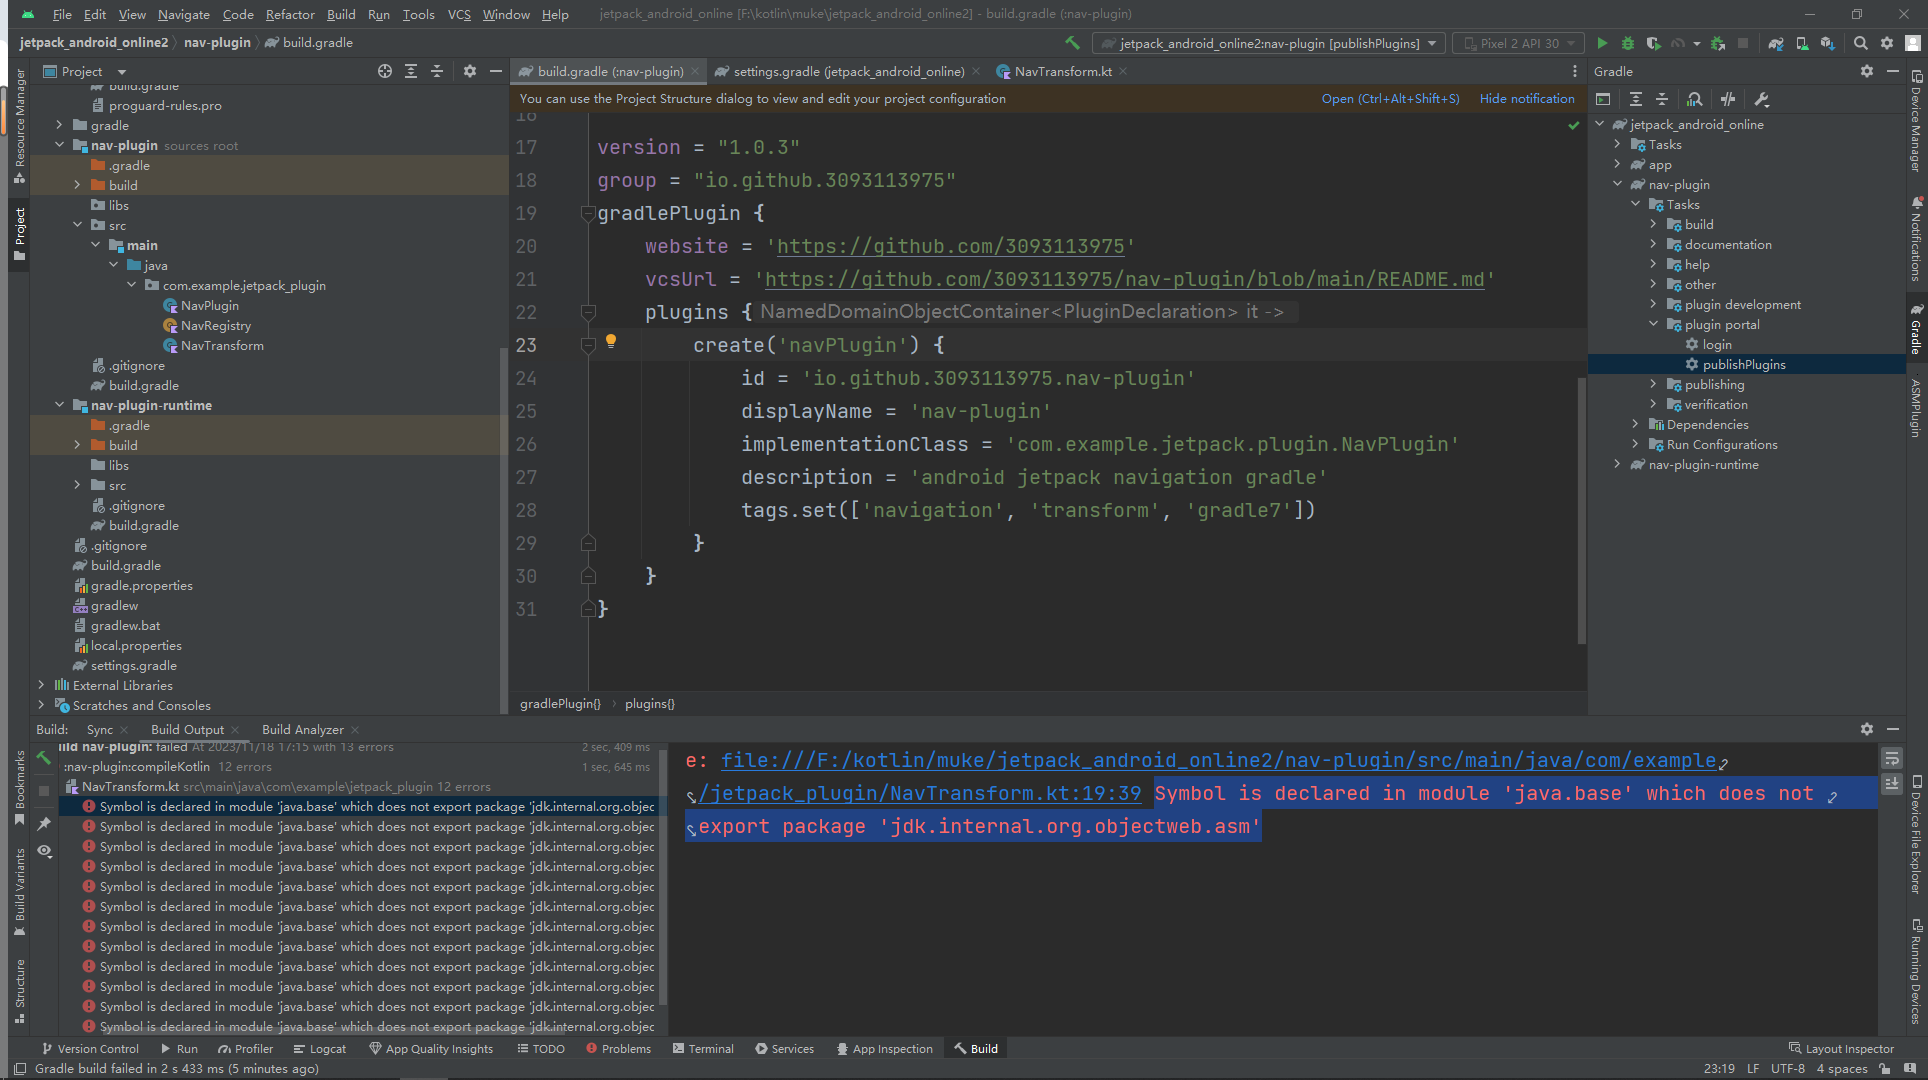1928x1080 pixels.
Task: Click the Debug bug icon
Action: point(1628,43)
